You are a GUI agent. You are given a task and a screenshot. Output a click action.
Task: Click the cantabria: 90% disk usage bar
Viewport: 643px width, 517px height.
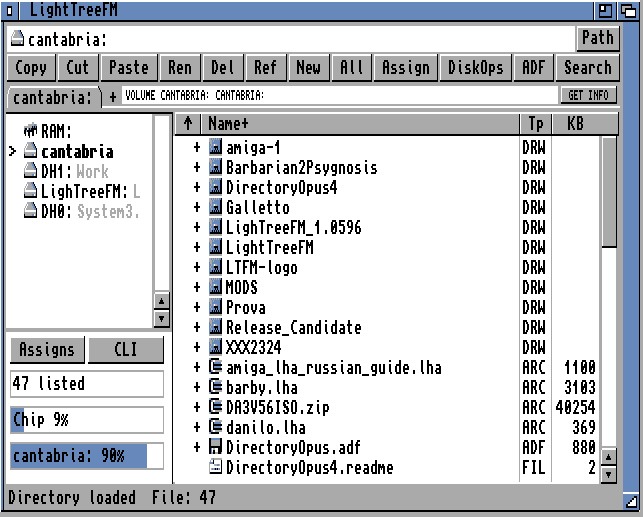[87, 456]
